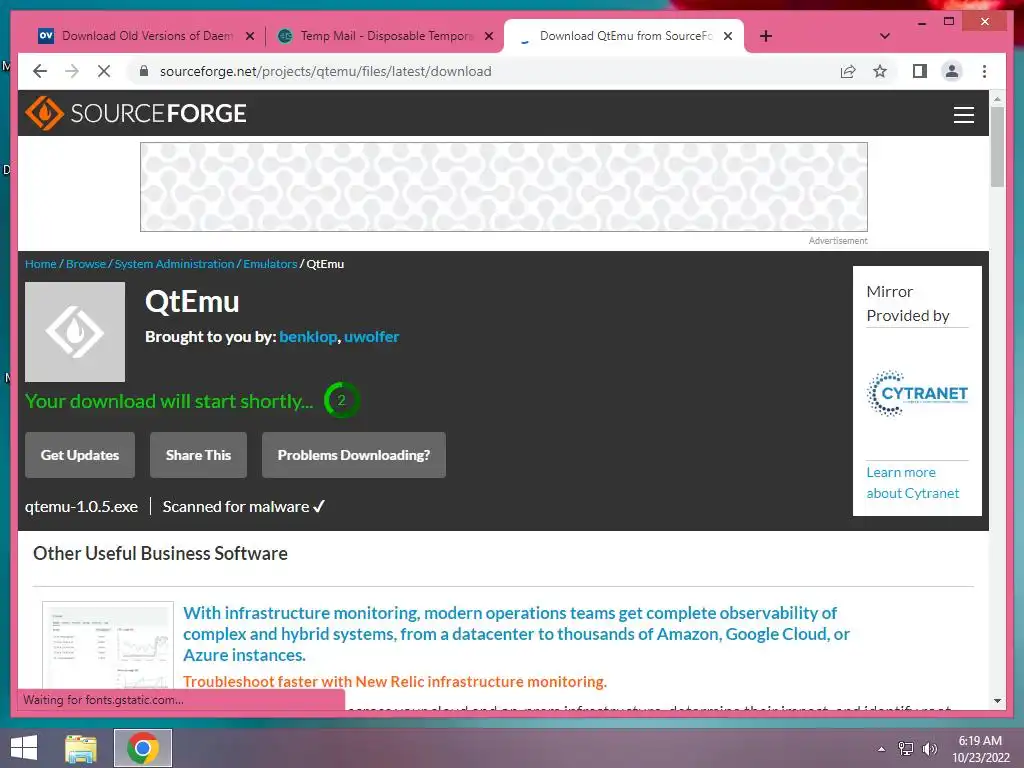Screen dimensions: 1024x768
Task: Open Chrome three-dot menu
Action: [984, 71]
